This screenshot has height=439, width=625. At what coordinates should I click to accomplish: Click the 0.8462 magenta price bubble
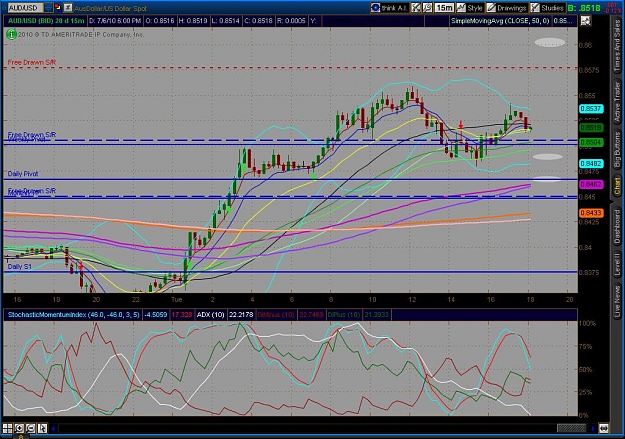tap(591, 185)
